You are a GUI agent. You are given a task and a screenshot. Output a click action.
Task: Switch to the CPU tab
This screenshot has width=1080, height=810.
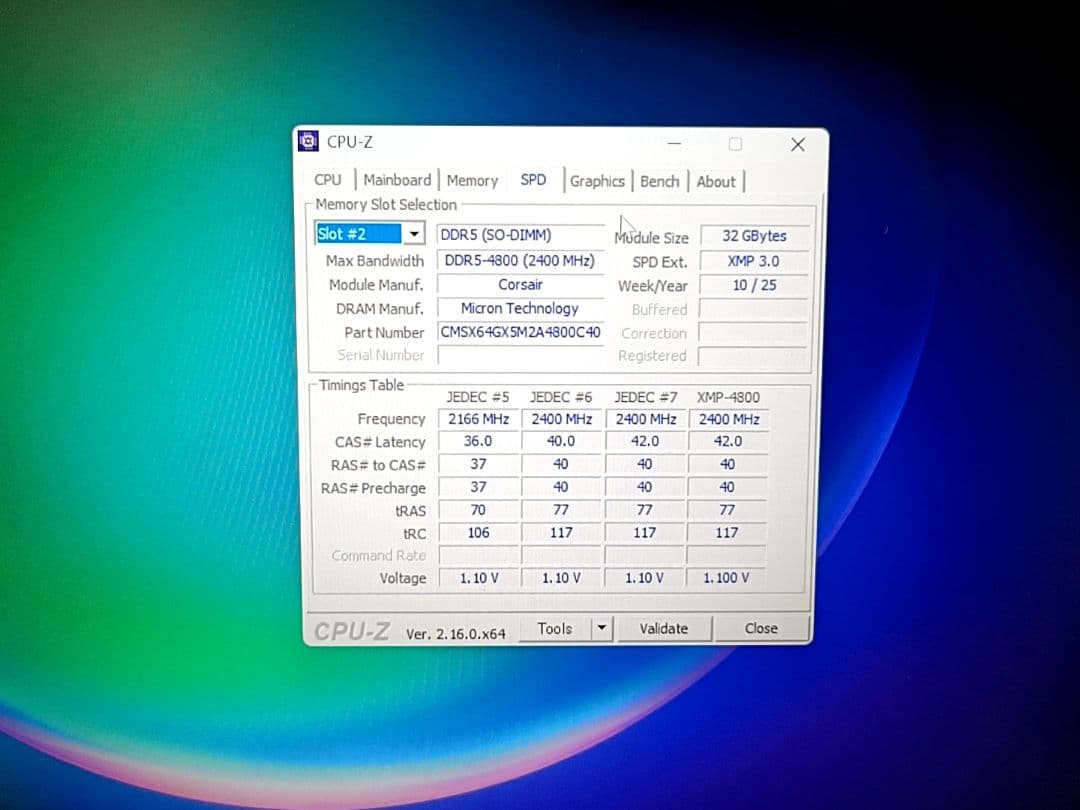[x=327, y=180]
